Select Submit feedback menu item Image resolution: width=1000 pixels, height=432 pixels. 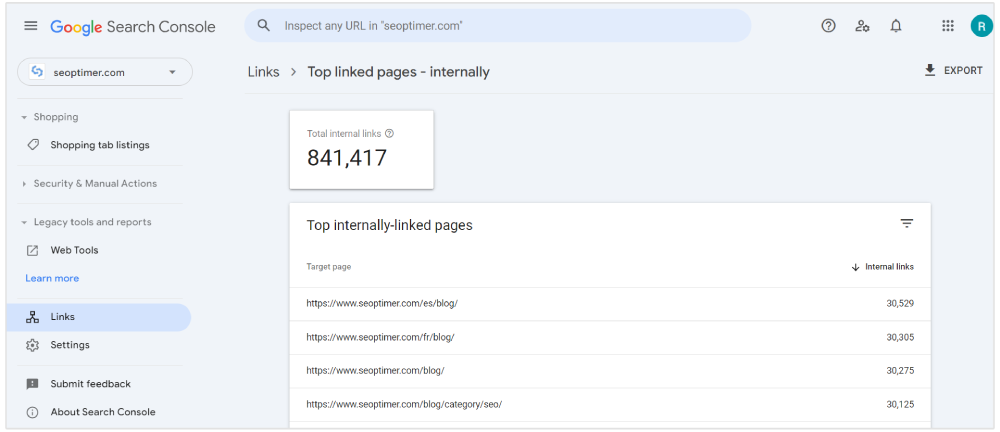pos(99,384)
